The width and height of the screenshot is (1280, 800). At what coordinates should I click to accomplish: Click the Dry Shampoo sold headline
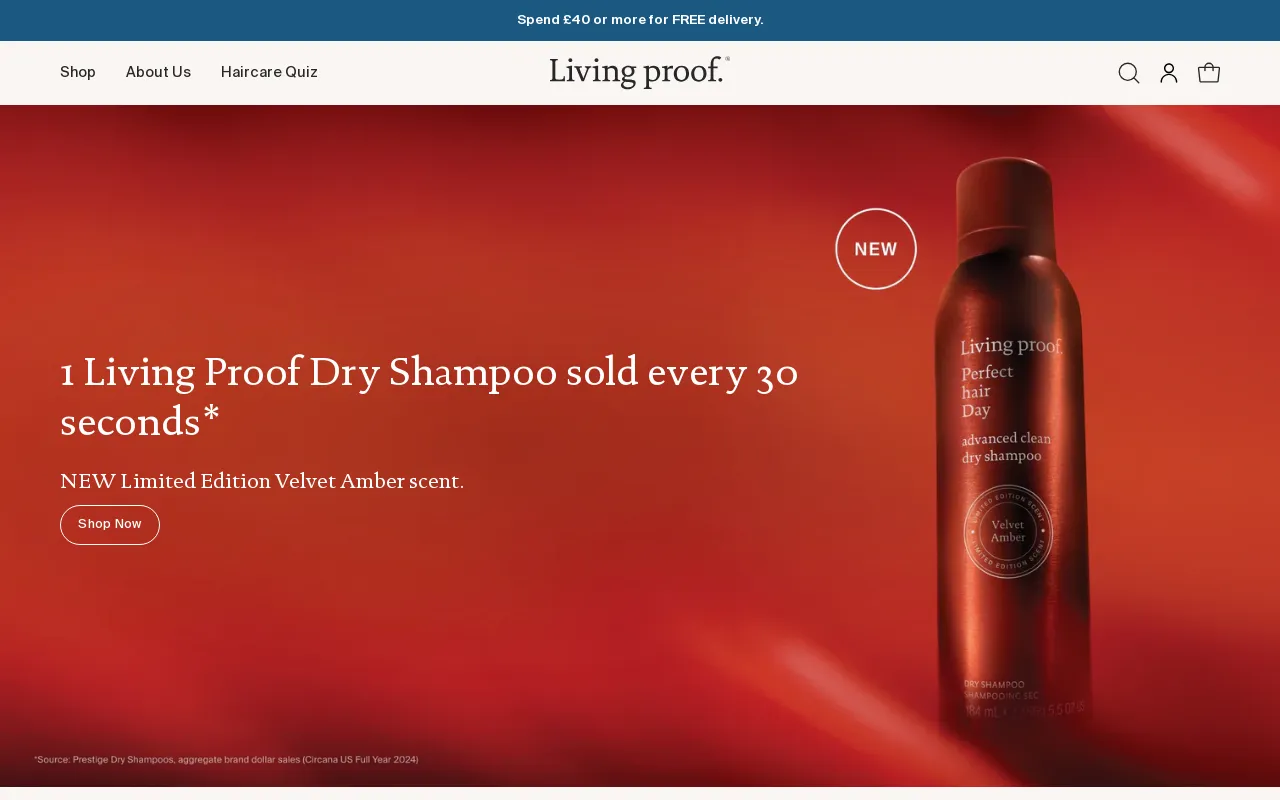coord(430,396)
